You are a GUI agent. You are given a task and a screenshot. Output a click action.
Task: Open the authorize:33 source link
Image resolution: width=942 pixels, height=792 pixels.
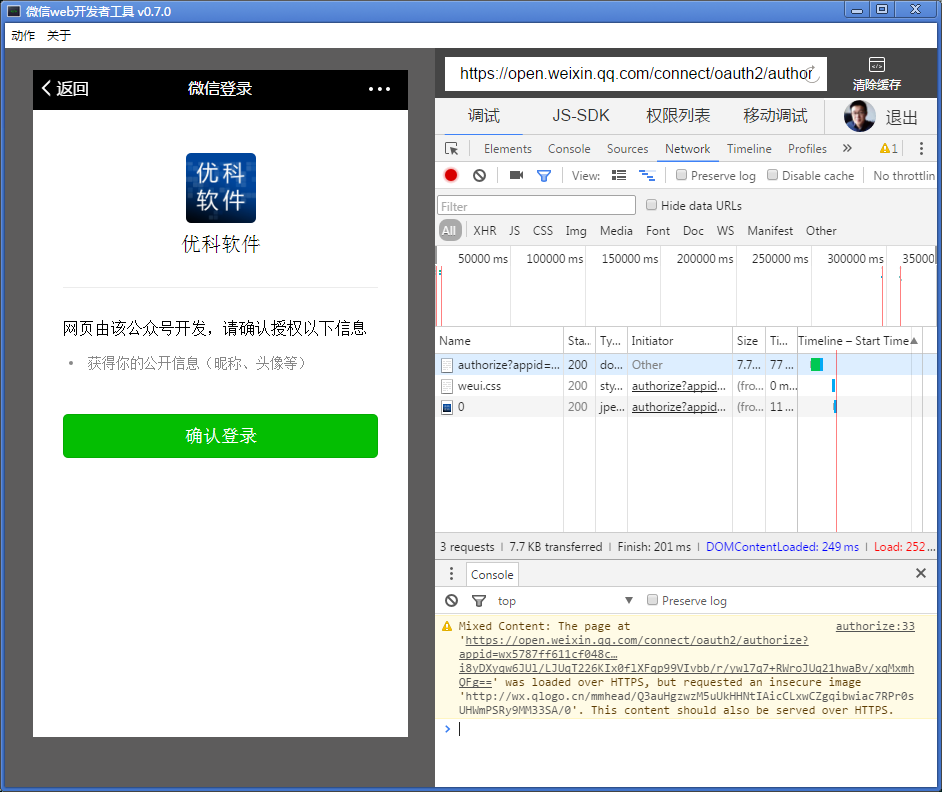tap(875, 626)
